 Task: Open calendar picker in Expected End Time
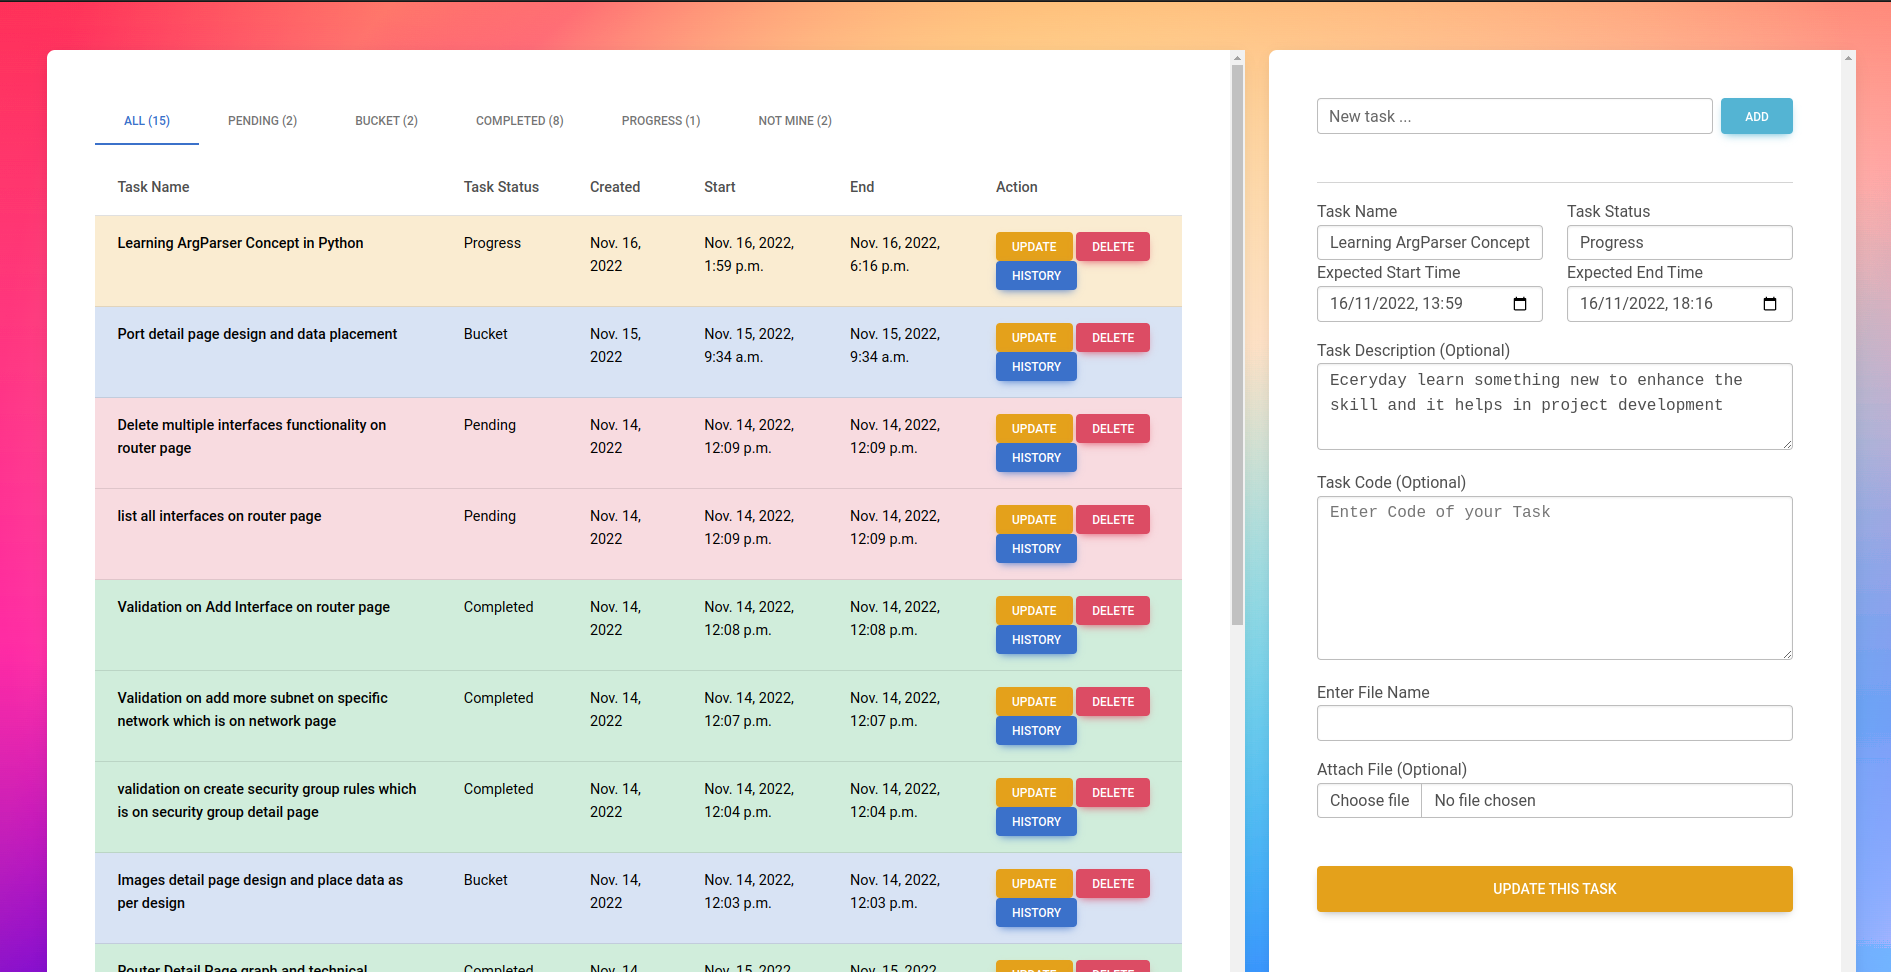pyautogui.click(x=1770, y=304)
